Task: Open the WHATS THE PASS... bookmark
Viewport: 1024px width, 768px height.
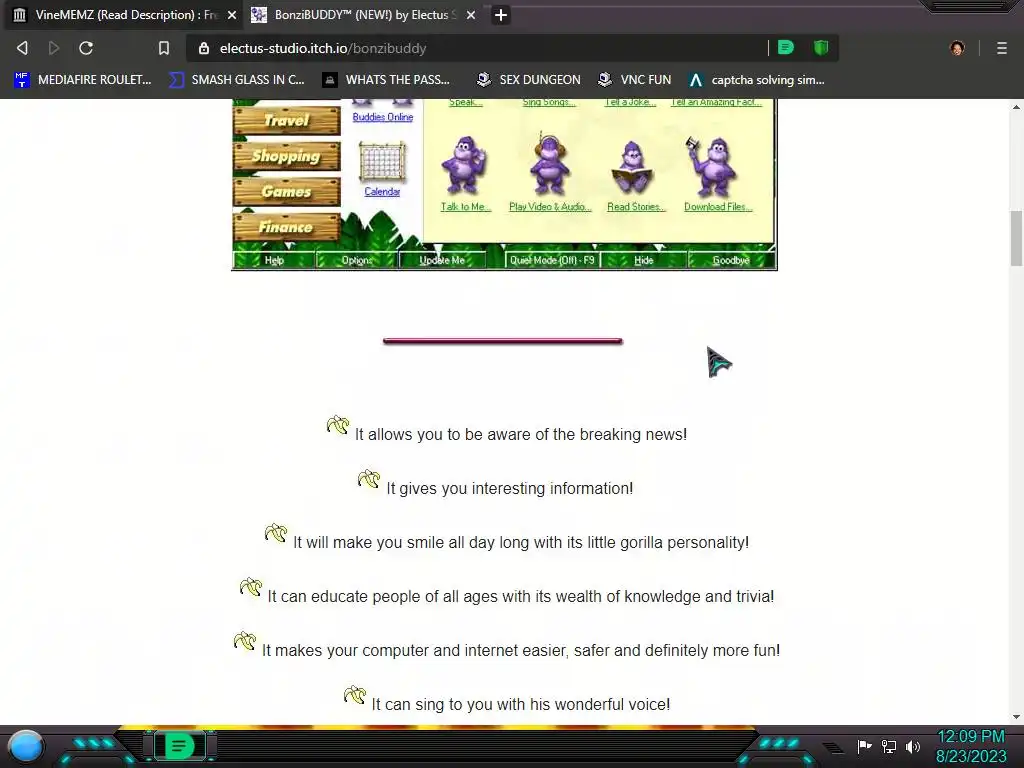Action: (x=387, y=80)
